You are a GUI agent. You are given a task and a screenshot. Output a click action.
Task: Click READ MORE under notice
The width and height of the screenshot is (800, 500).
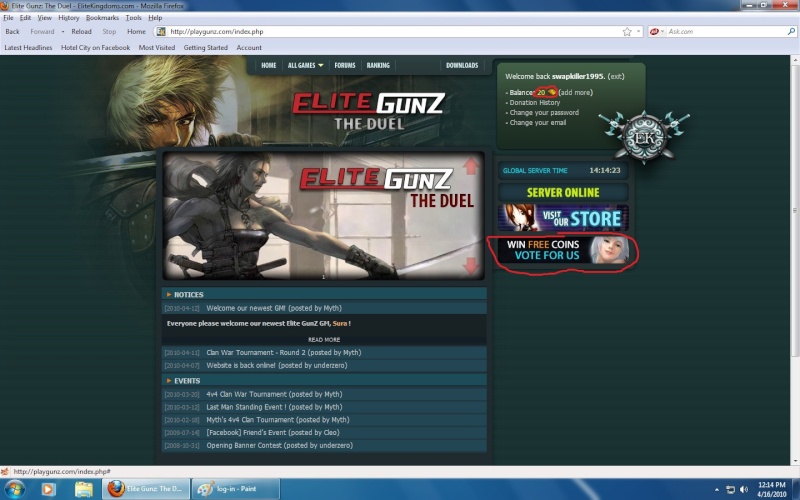pos(324,340)
